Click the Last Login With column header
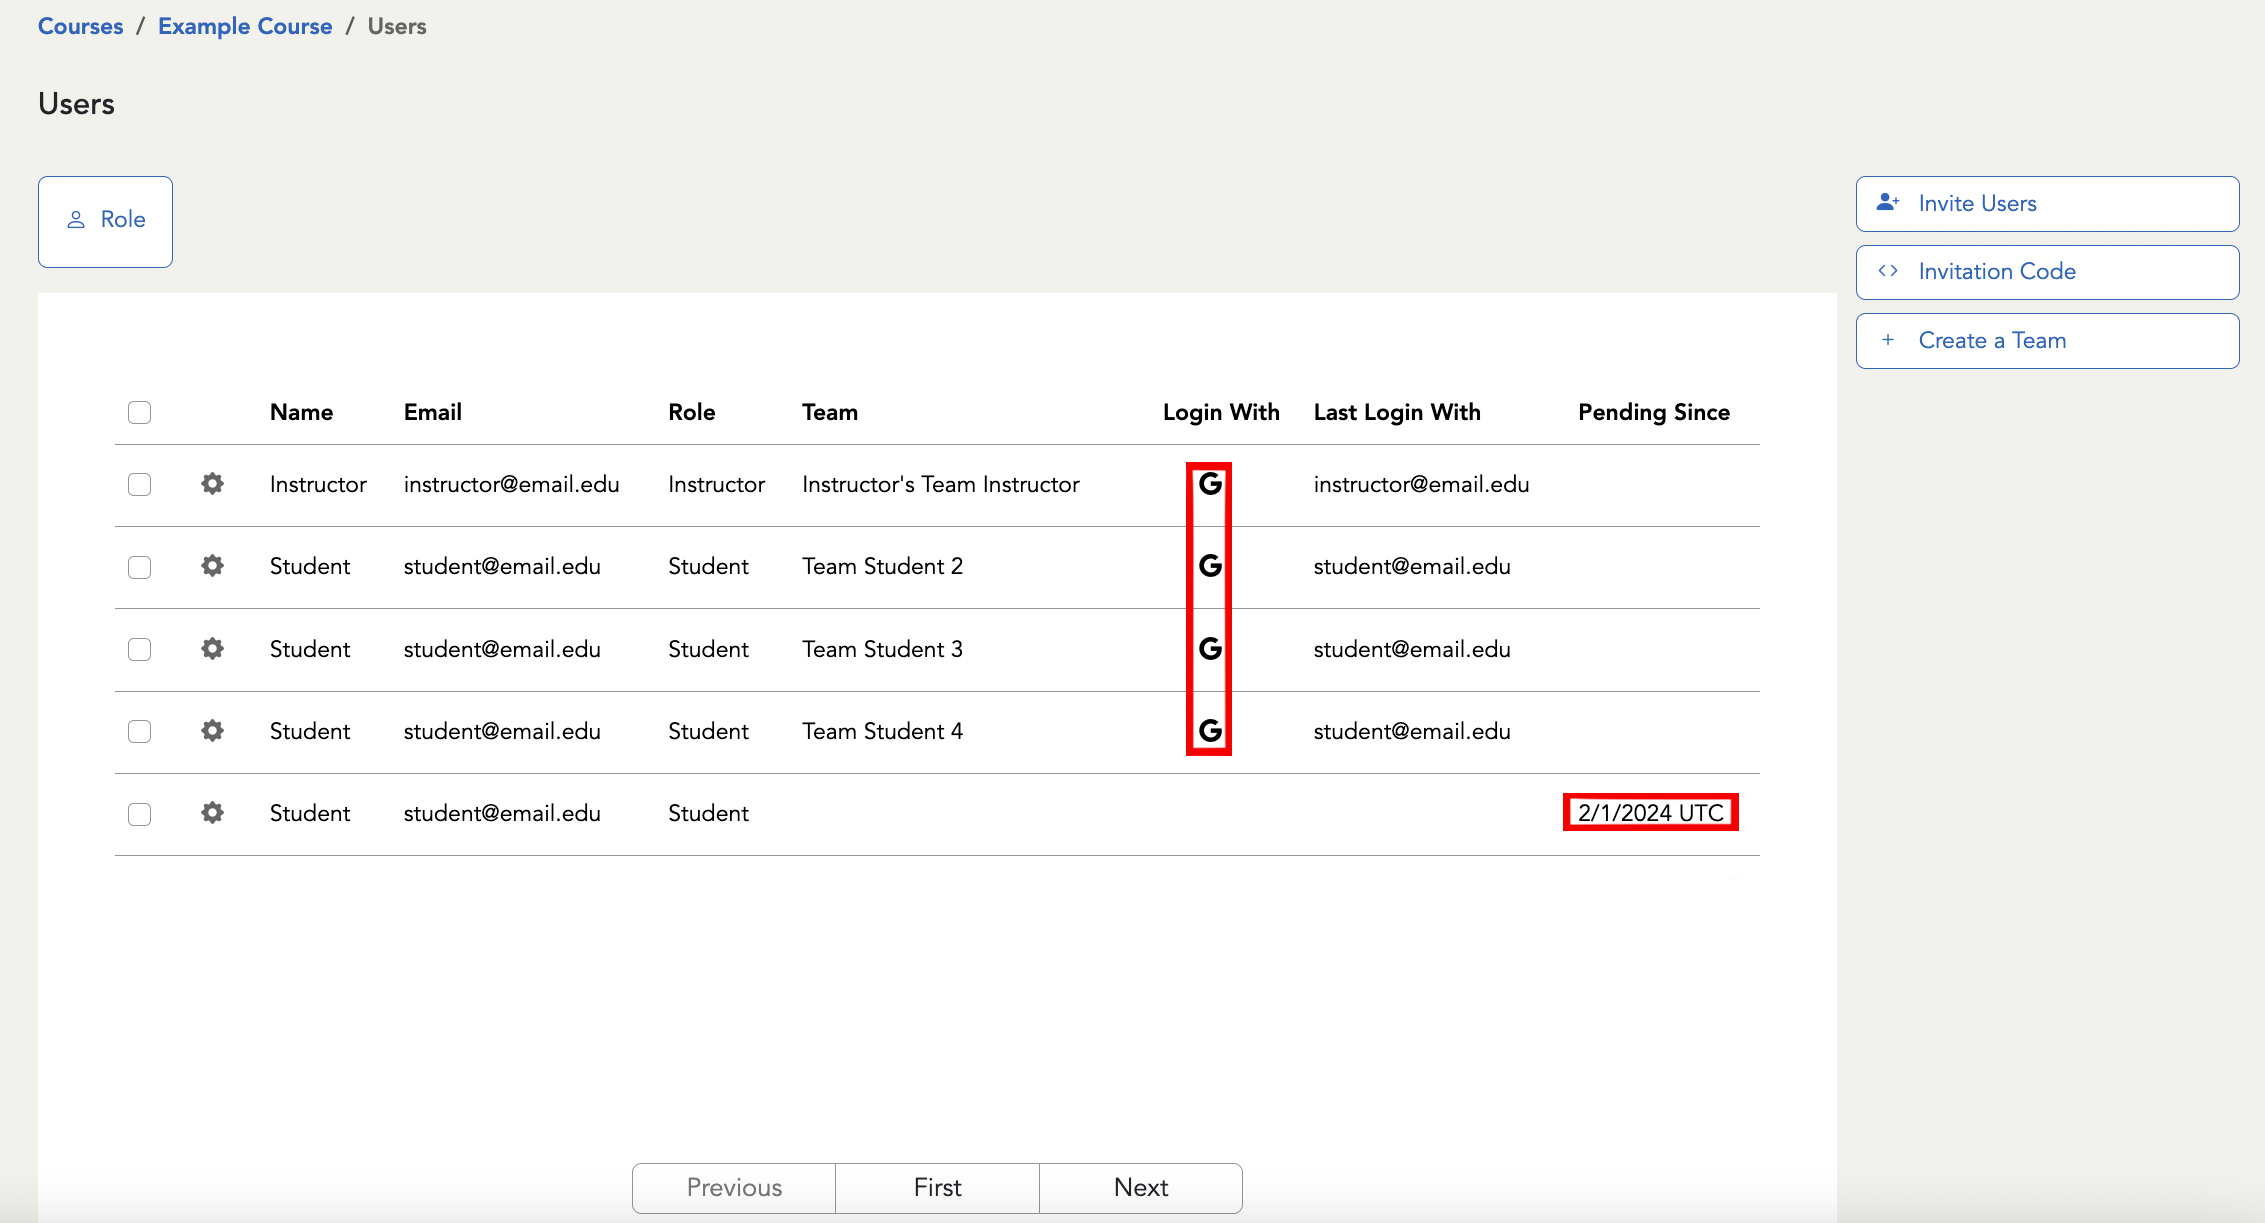Viewport: 2265px width, 1223px height. click(1397, 412)
